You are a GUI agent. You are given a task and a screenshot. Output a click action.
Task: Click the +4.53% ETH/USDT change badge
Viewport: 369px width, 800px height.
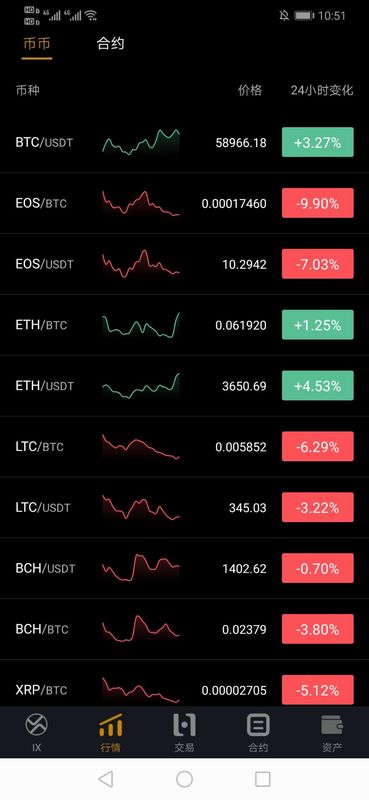coord(317,386)
